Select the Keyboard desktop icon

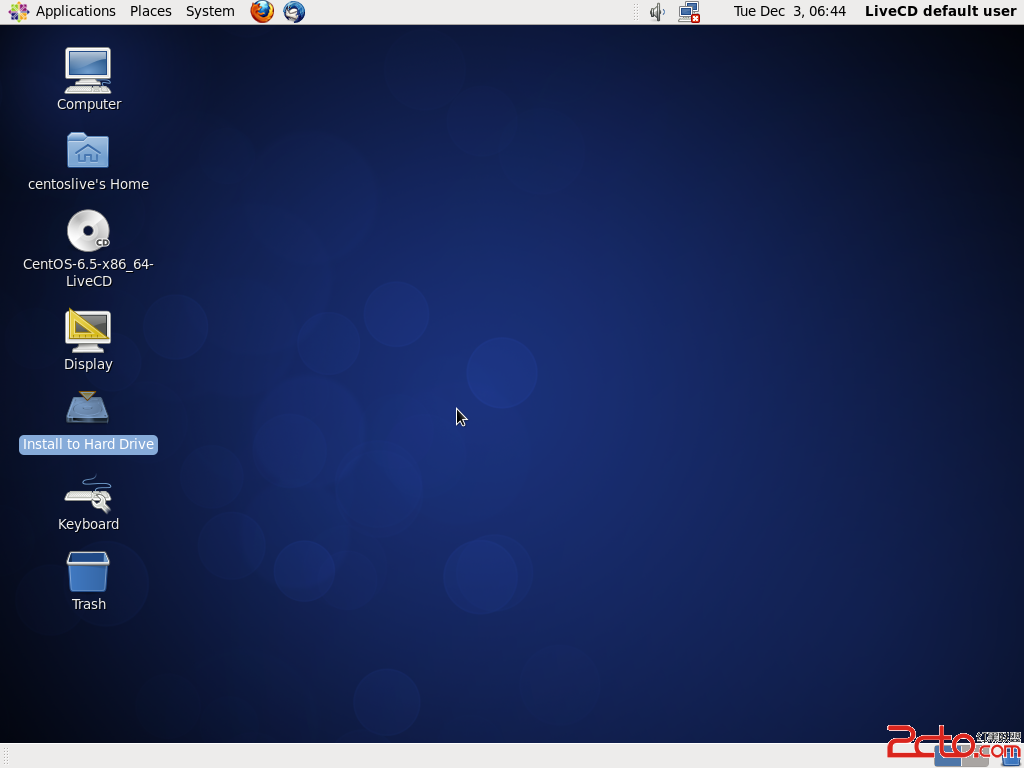[x=88, y=494]
